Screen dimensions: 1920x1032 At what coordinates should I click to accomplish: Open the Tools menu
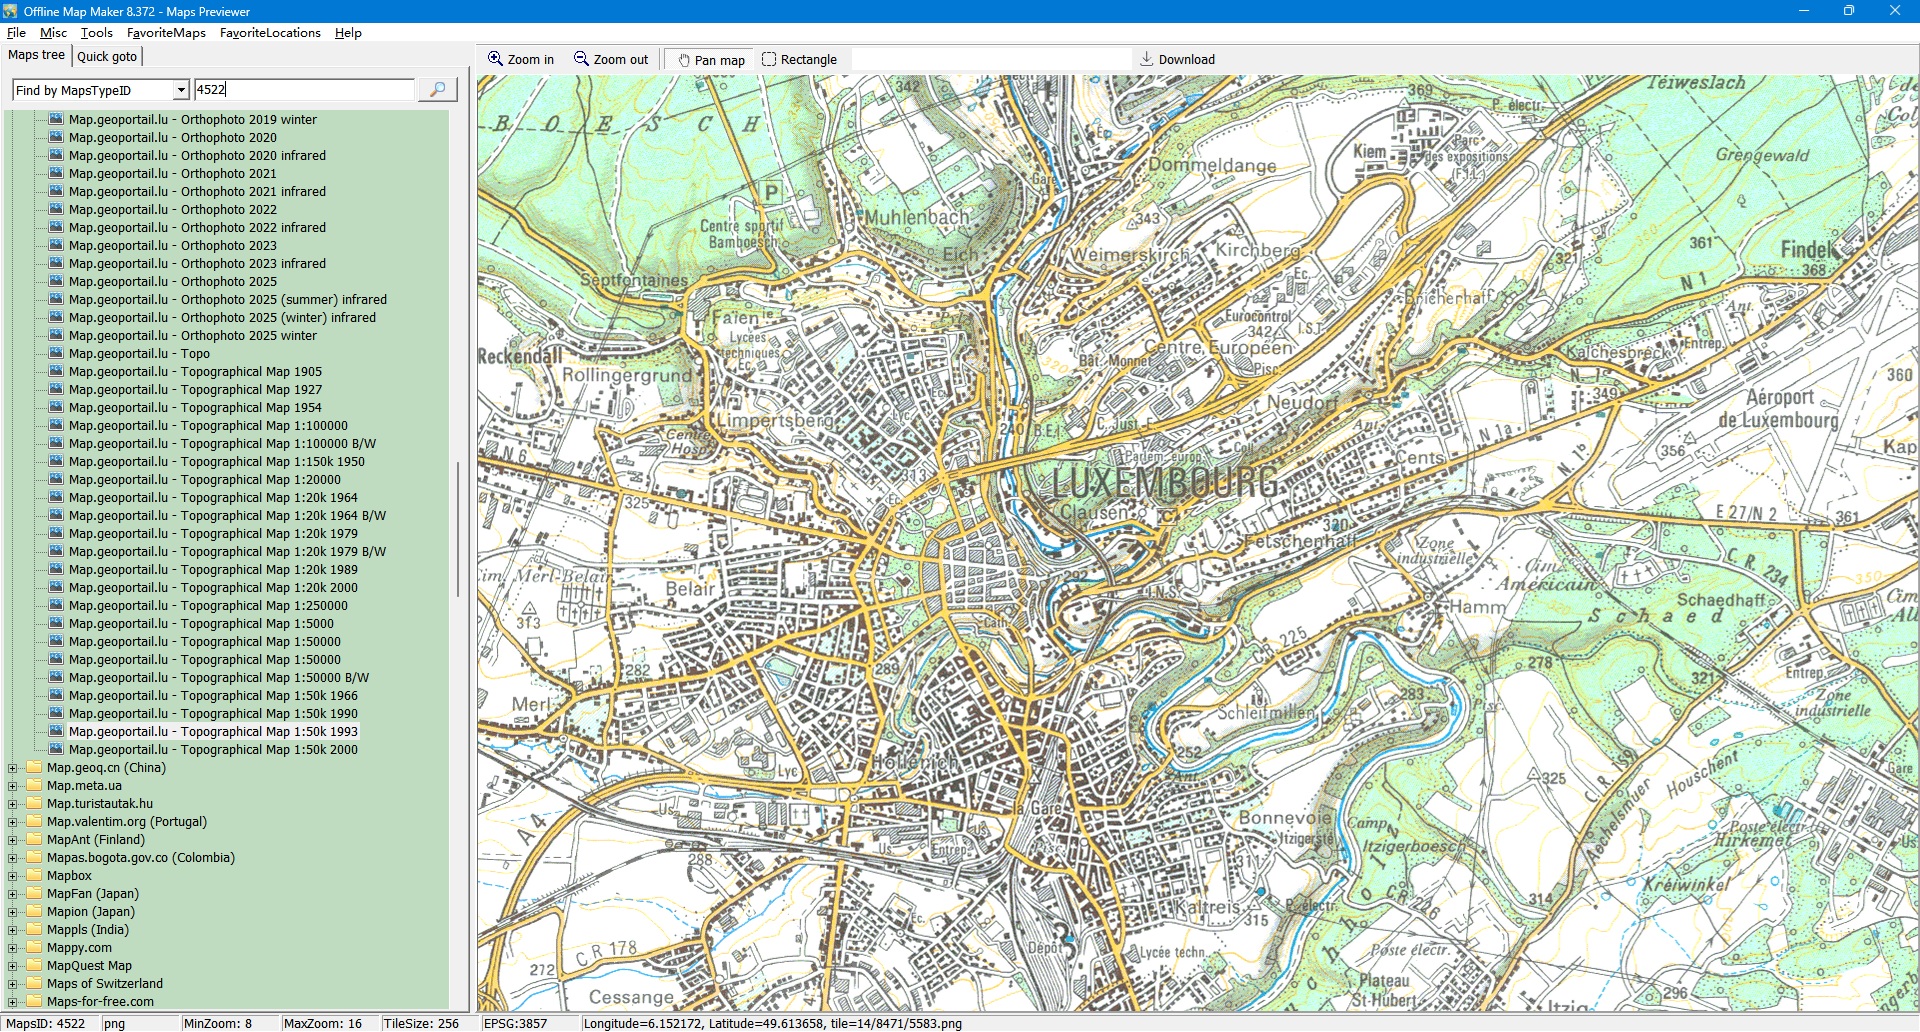click(96, 33)
